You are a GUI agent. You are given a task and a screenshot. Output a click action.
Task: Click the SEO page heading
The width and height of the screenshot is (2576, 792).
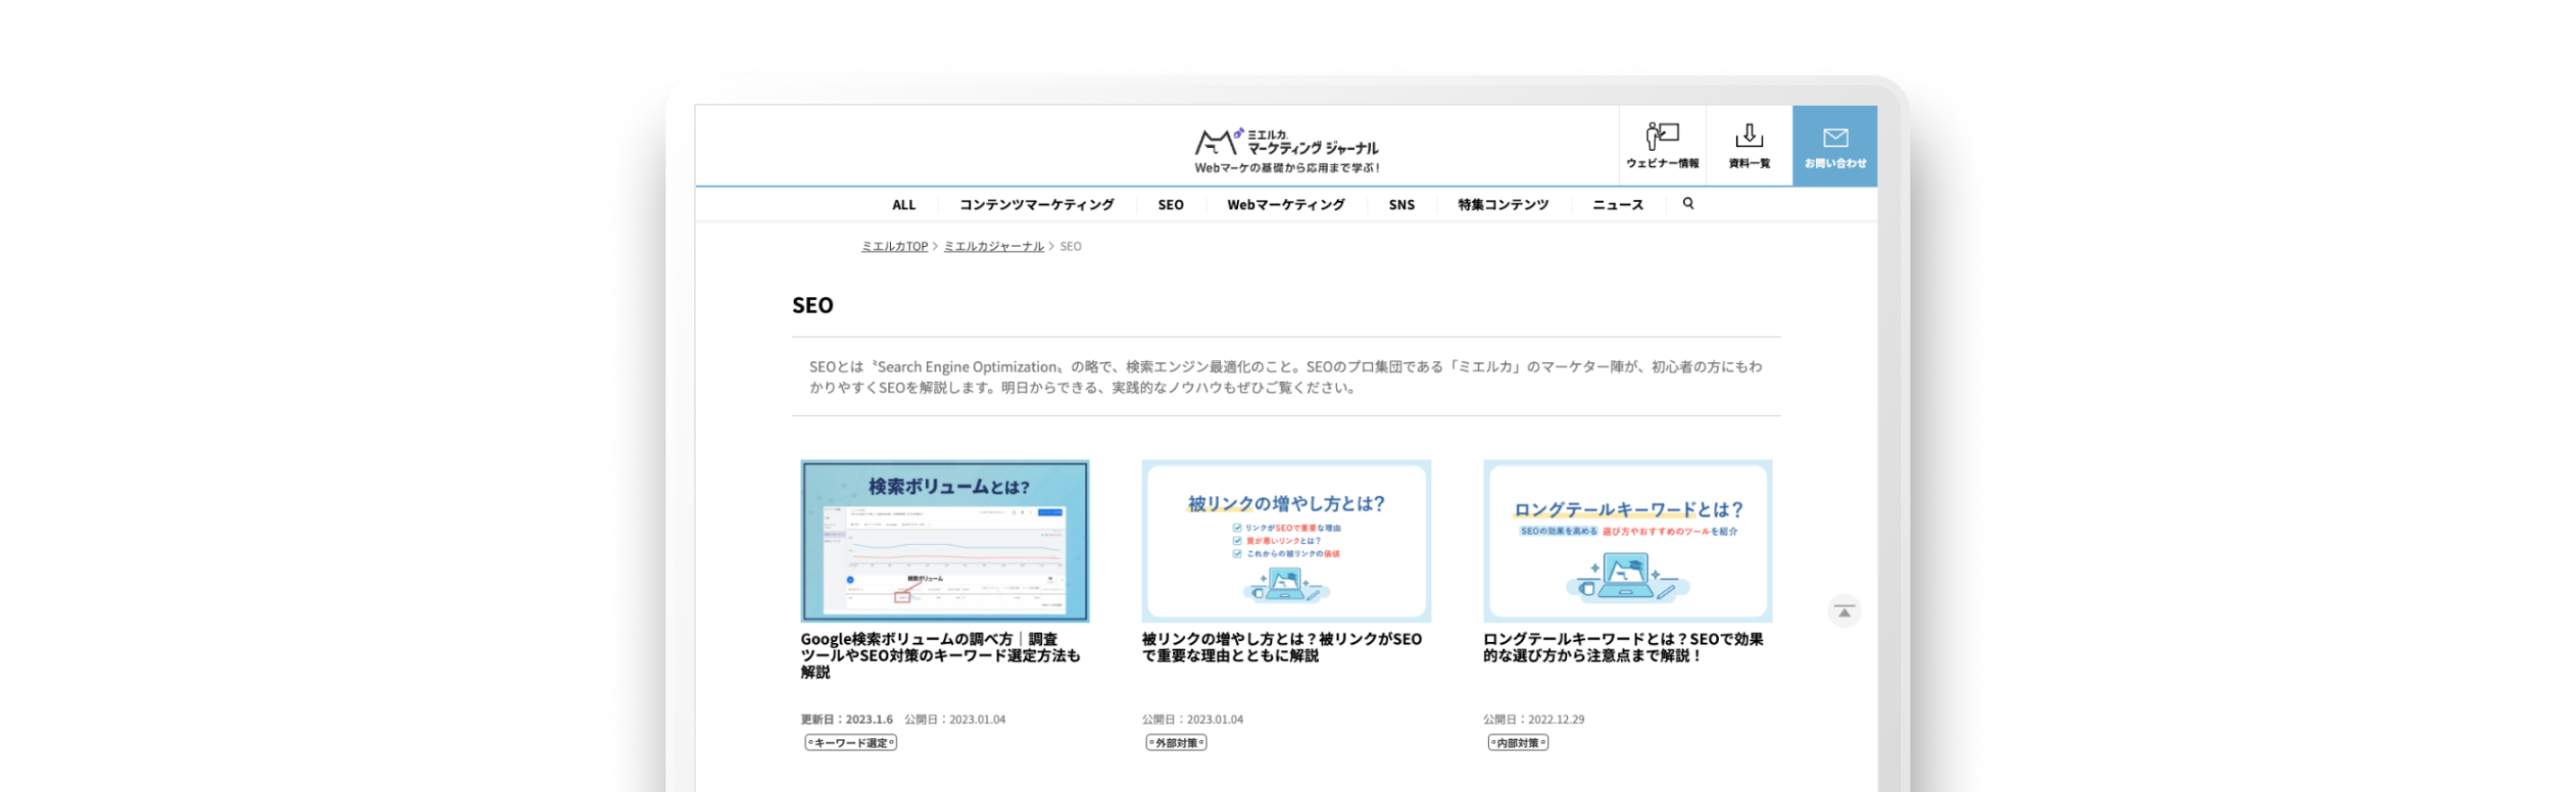tap(812, 305)
